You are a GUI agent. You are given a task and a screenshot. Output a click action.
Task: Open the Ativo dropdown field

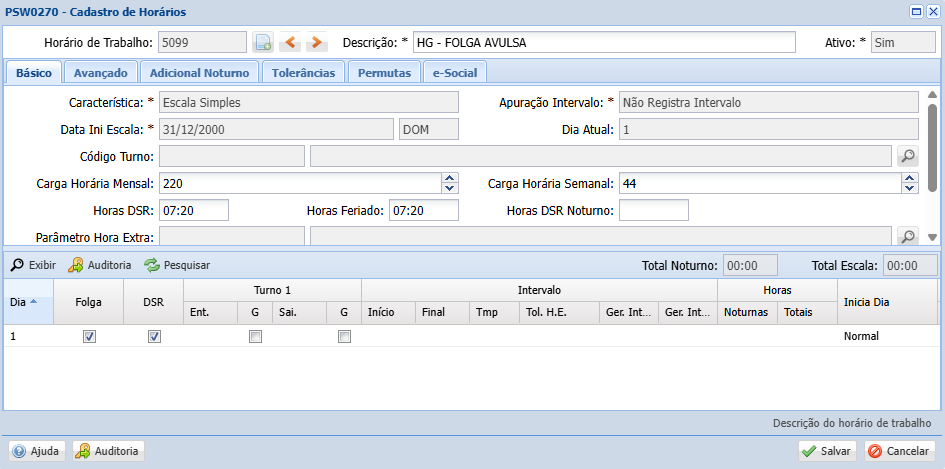click(903, 43)
